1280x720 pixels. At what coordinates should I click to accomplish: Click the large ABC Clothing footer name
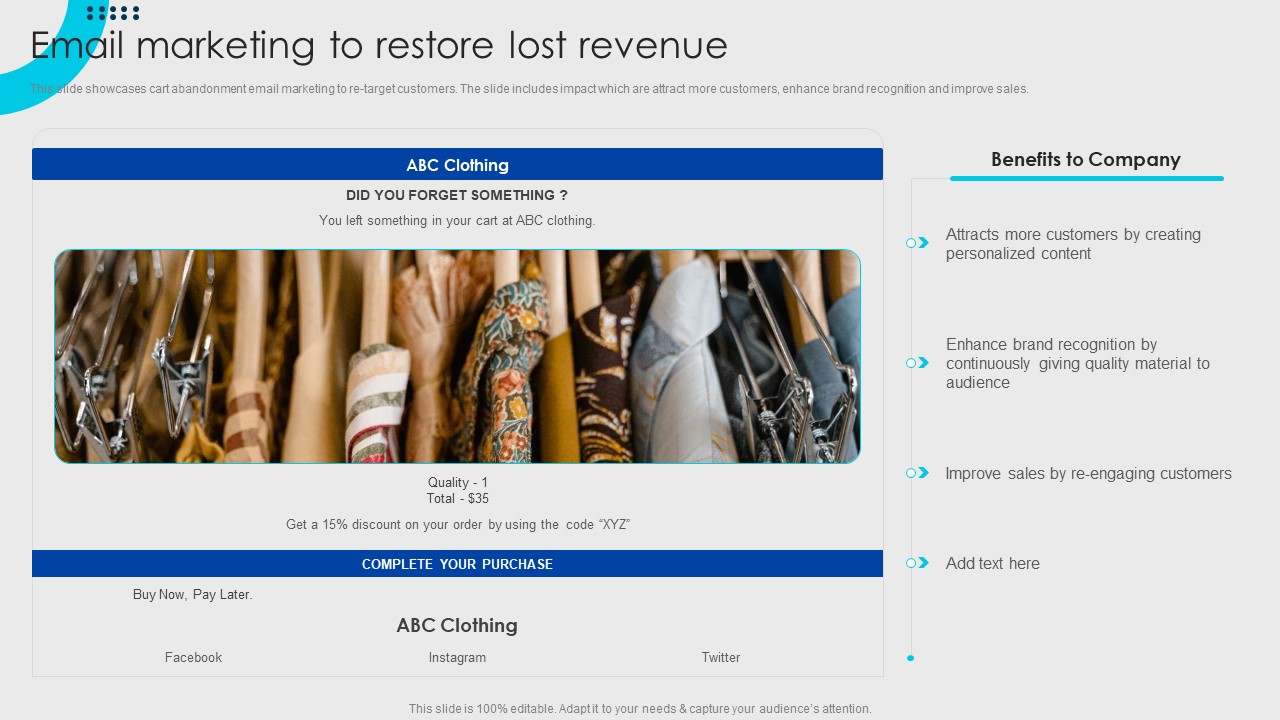point(457,625)
